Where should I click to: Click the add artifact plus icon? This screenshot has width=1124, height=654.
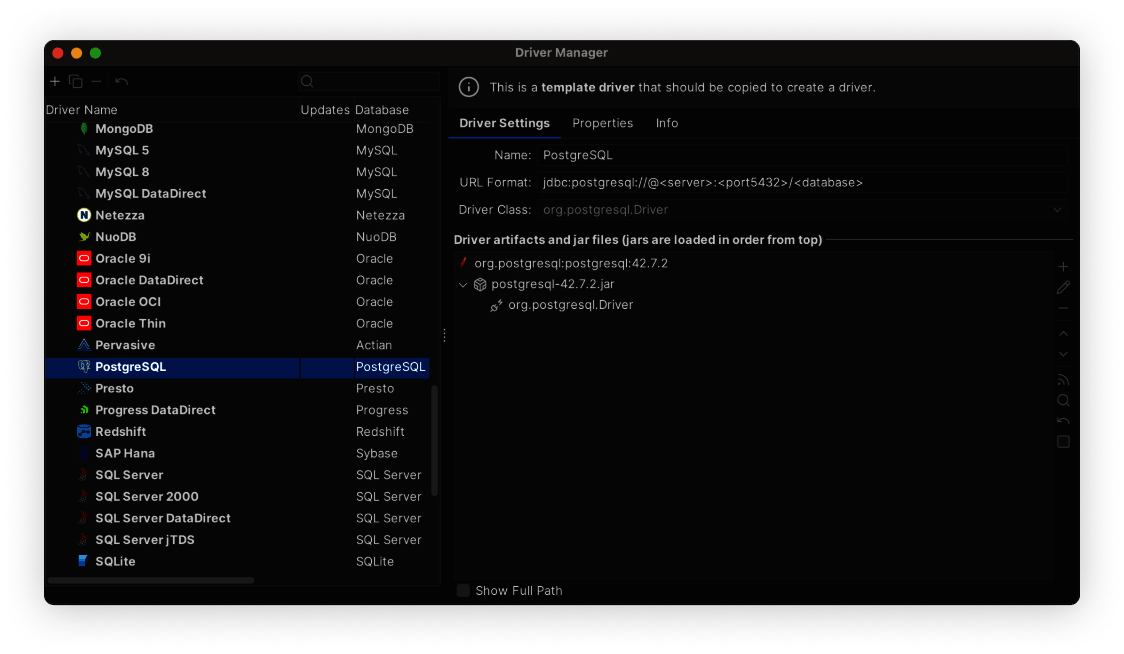click(1063, 267)
